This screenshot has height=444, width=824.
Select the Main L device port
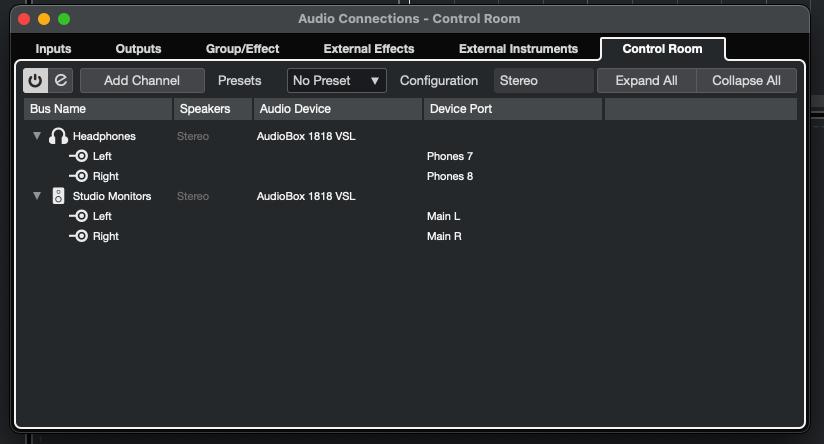click(443, 216)
